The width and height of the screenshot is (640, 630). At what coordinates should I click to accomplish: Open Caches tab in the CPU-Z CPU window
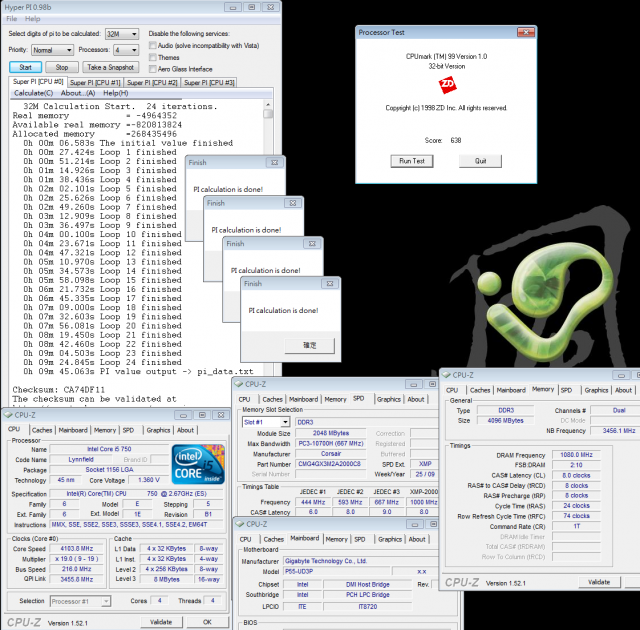pyautogui.click(x=42, y=430)
